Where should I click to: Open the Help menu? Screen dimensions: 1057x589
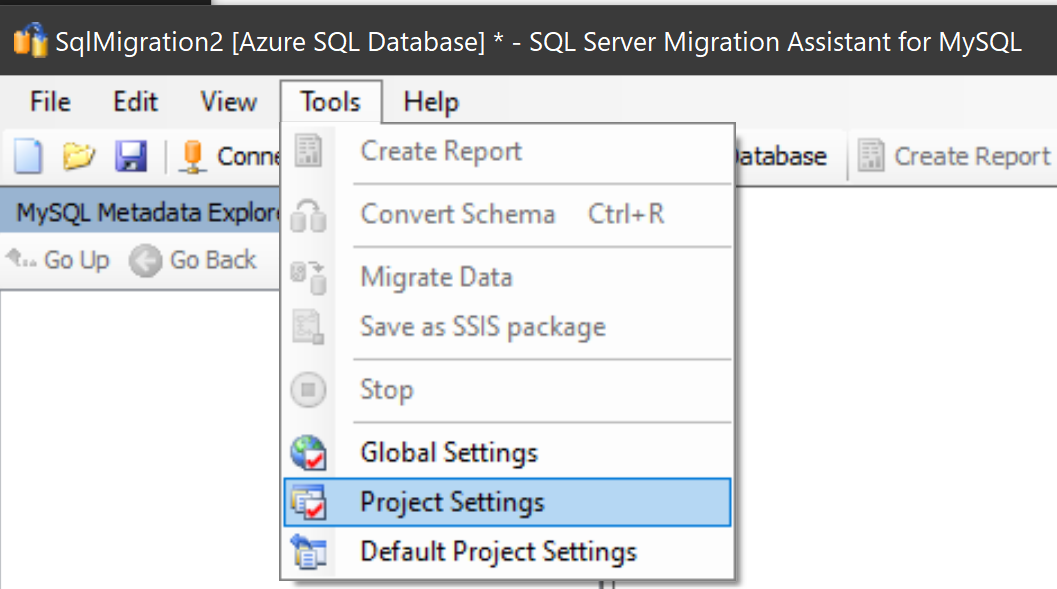click(x=430, y=101)
